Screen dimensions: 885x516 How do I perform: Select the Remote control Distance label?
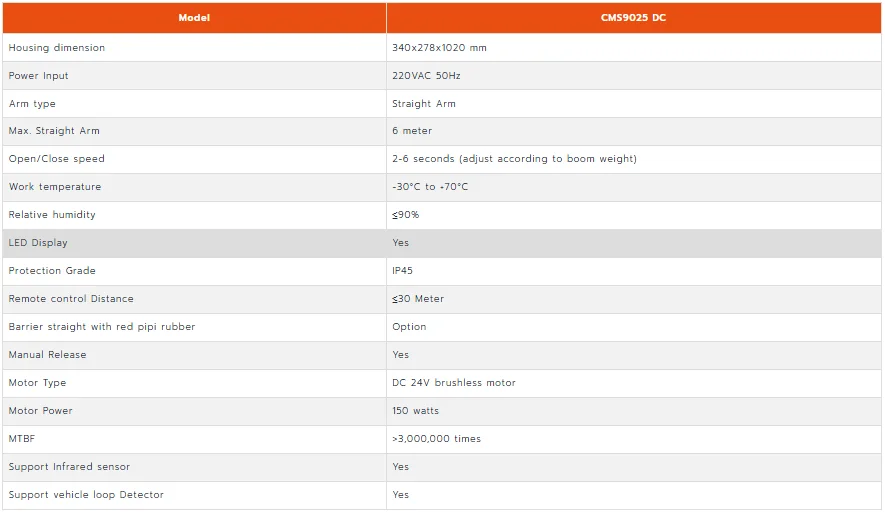pyautogui.click(x=71, y=299)
